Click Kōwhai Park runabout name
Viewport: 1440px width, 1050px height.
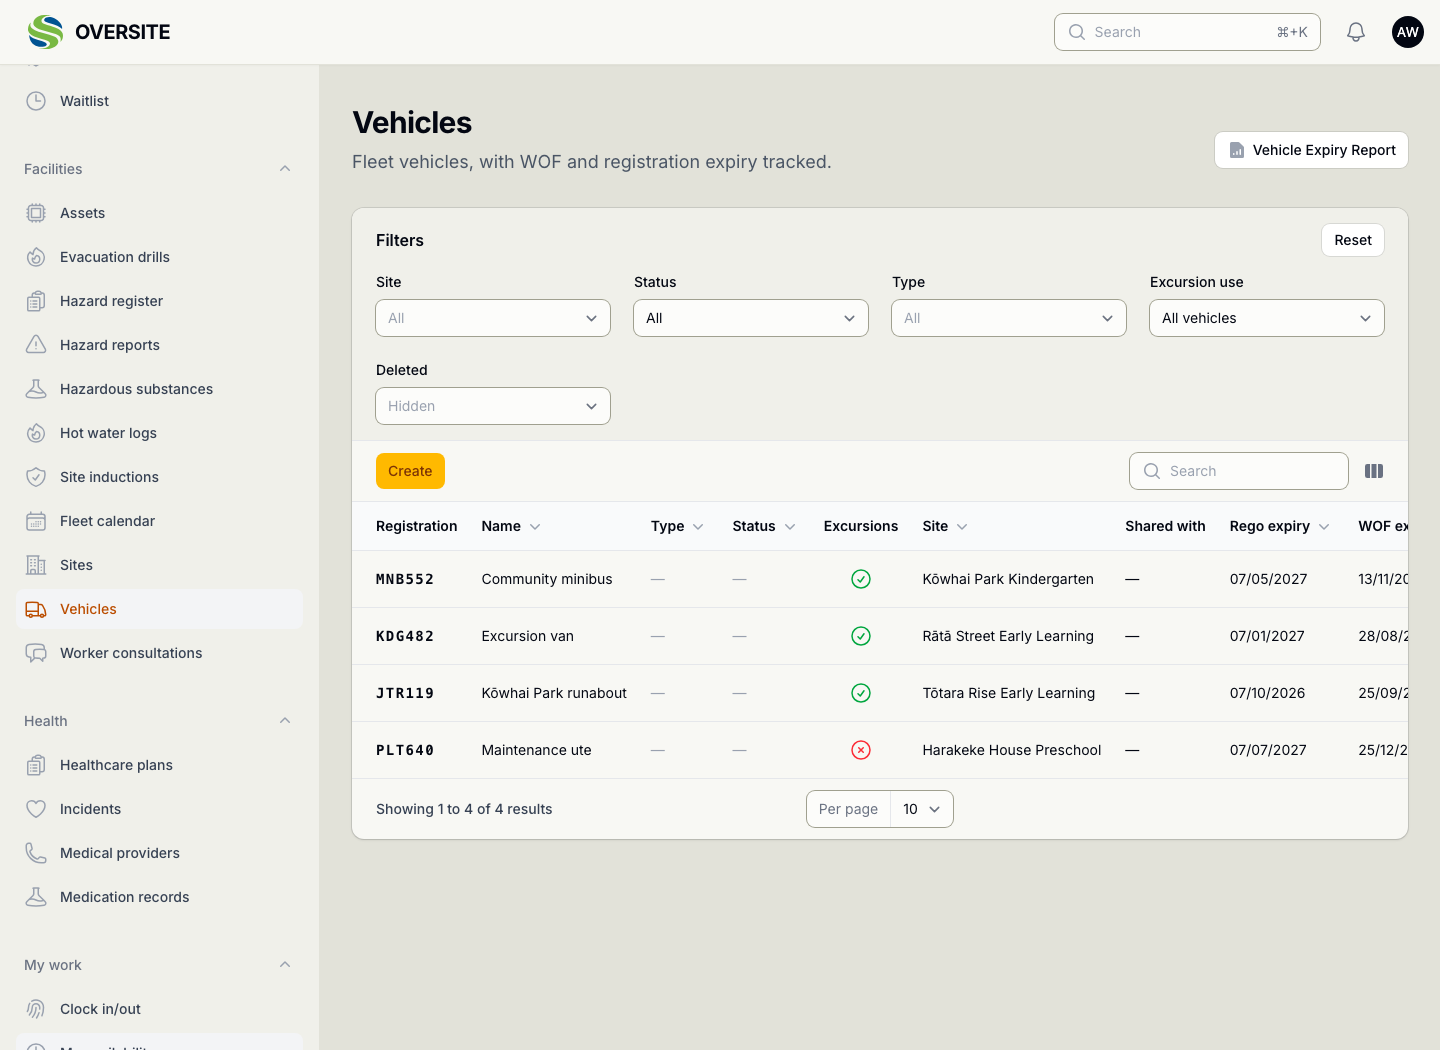click(x=554, y=693)
